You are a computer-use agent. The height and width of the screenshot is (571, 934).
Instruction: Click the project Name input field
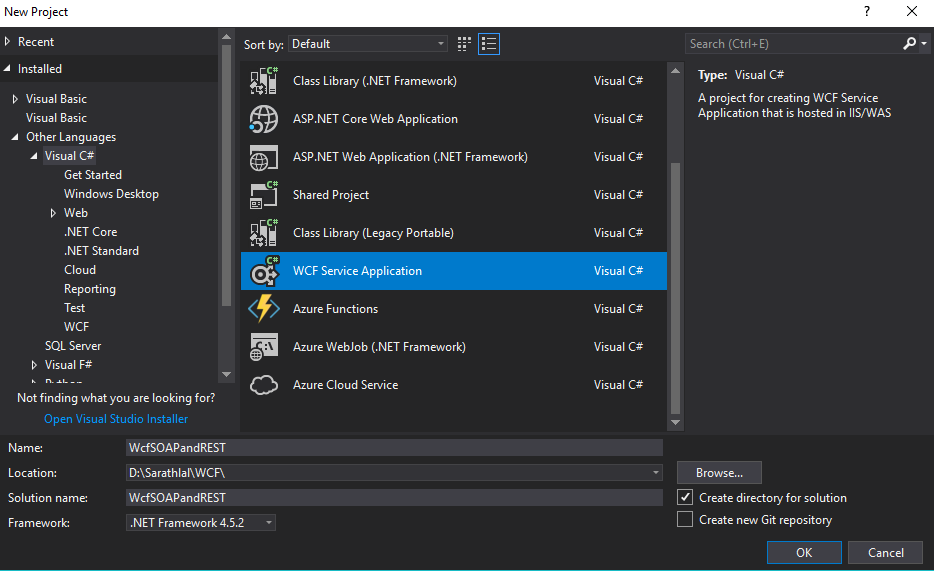(x=394, y=448)
